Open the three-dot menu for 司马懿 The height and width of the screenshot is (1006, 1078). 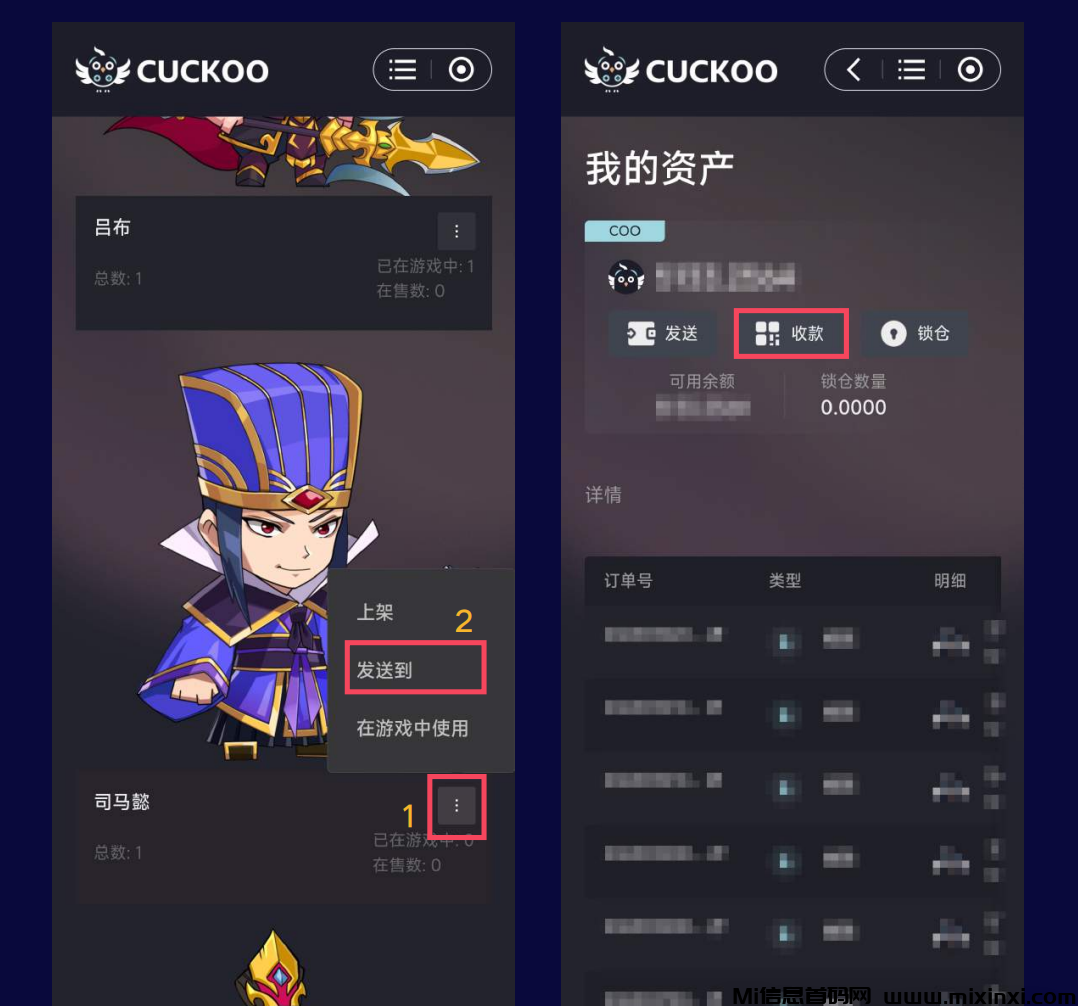(x=456, y=806)
